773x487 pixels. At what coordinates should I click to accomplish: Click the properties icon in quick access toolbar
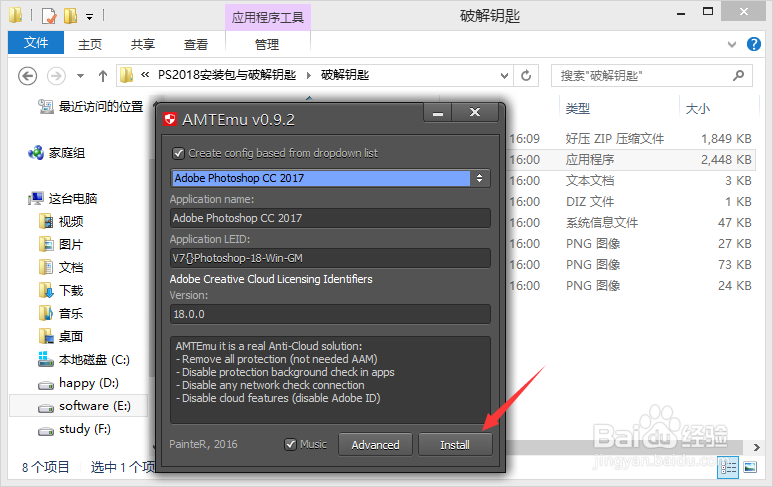pyautogui.click(x=49, y=16)
